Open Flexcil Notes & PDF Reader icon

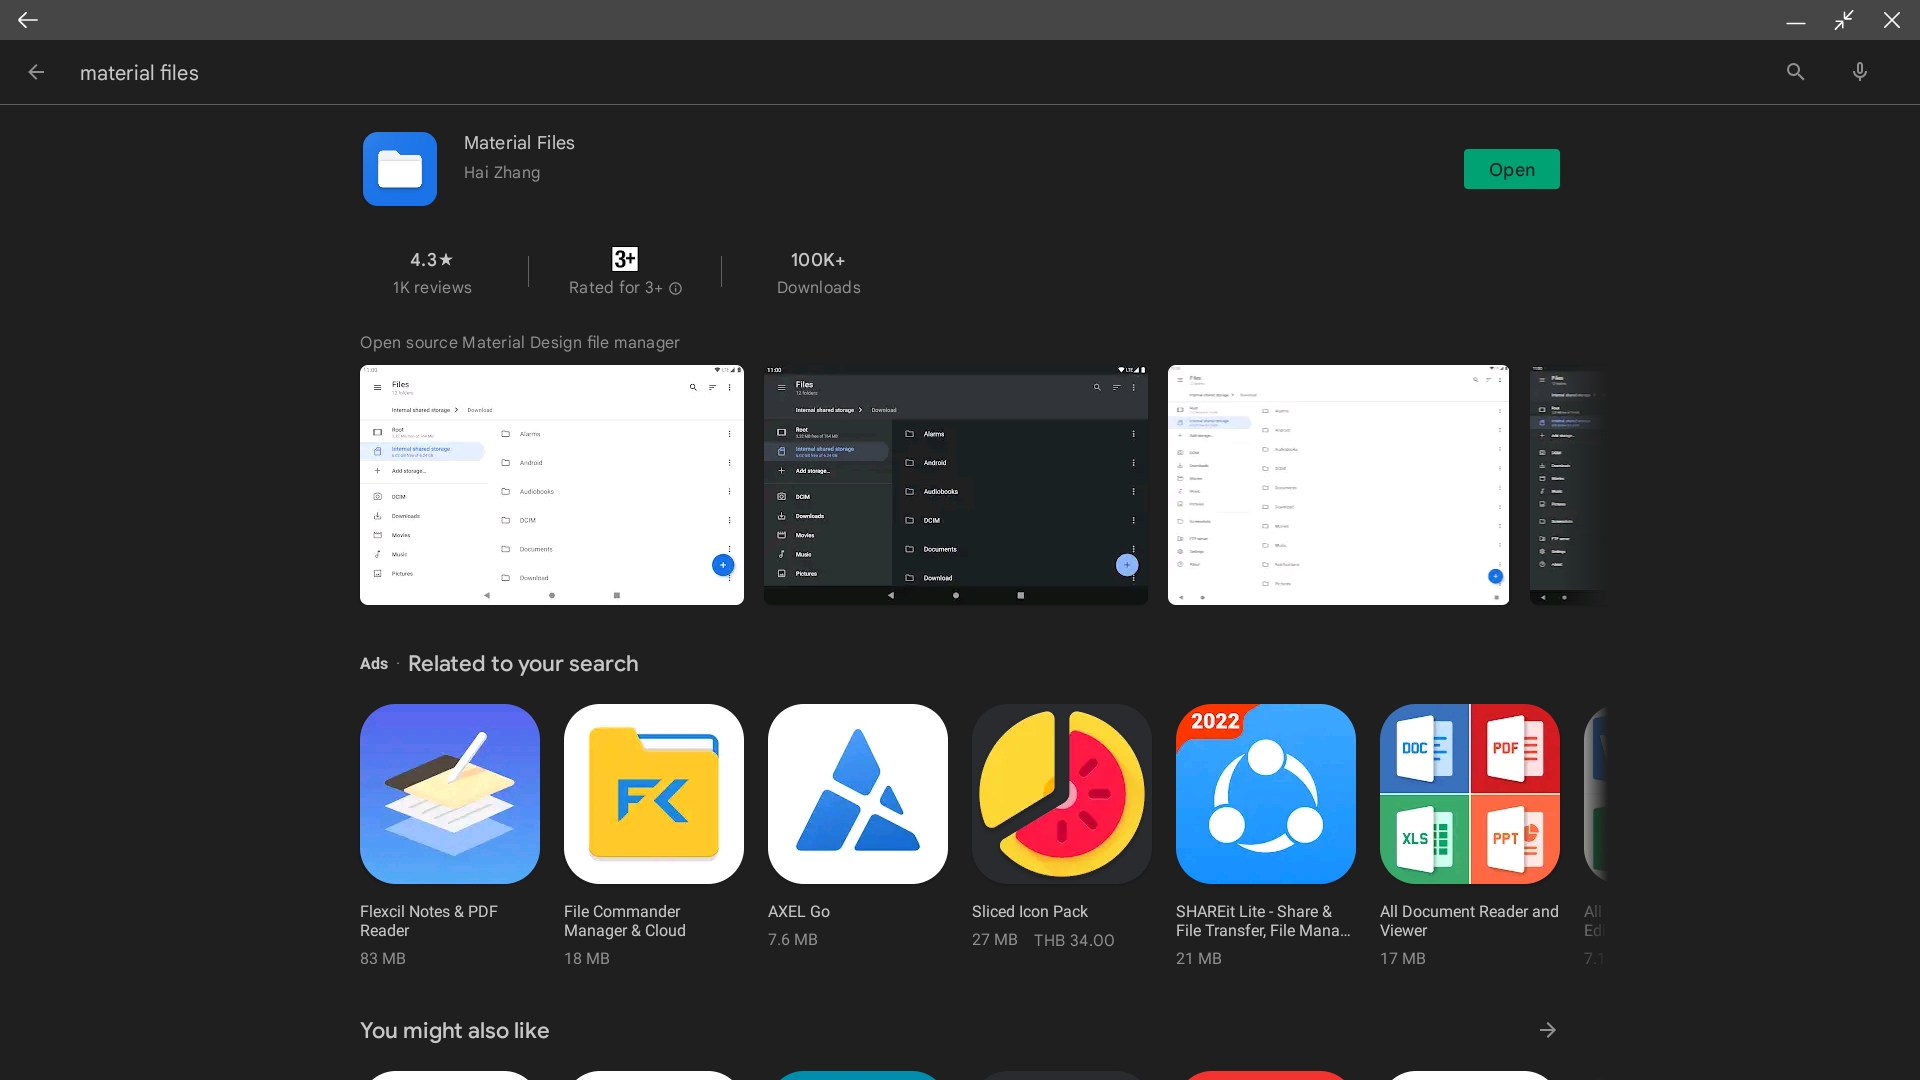(450, 794)
